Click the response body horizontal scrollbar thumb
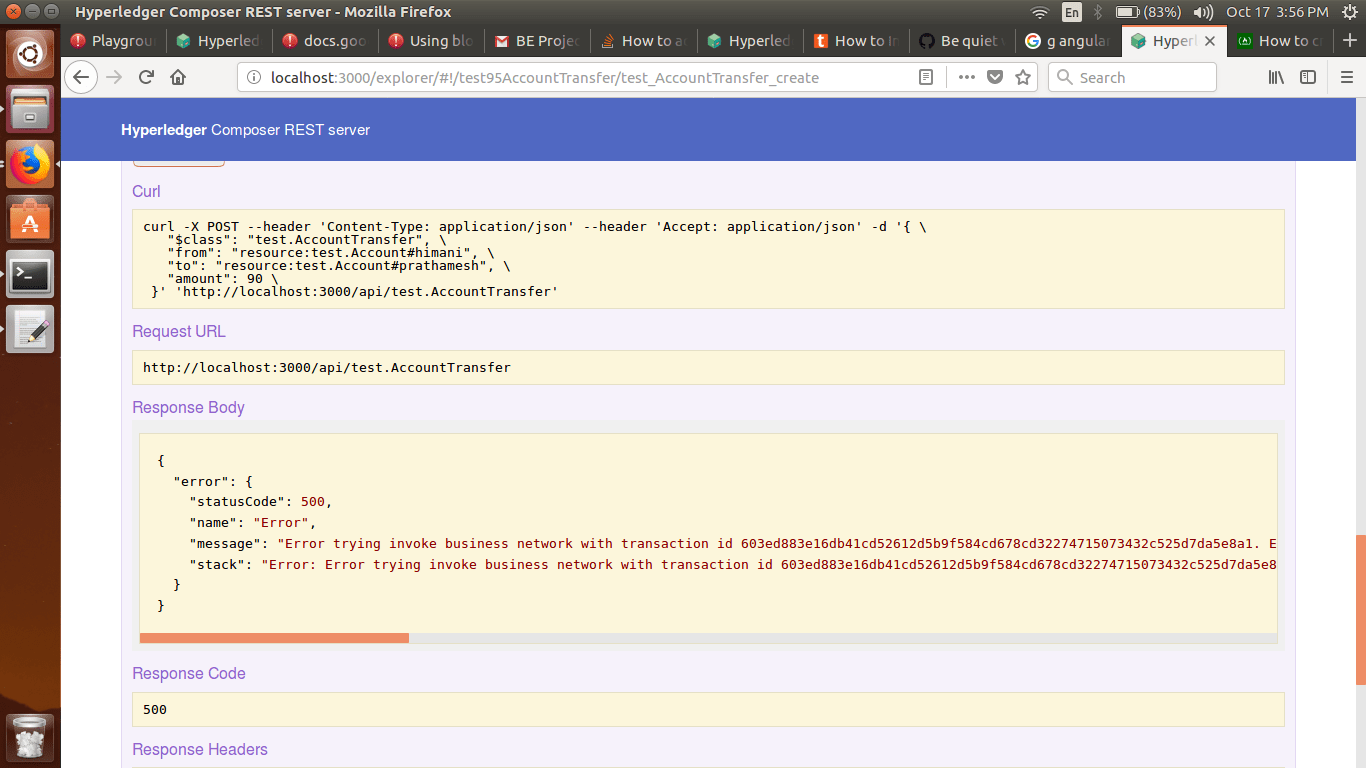The height and width of the screenshot is (768, 1366). click(x=274, y=638)
